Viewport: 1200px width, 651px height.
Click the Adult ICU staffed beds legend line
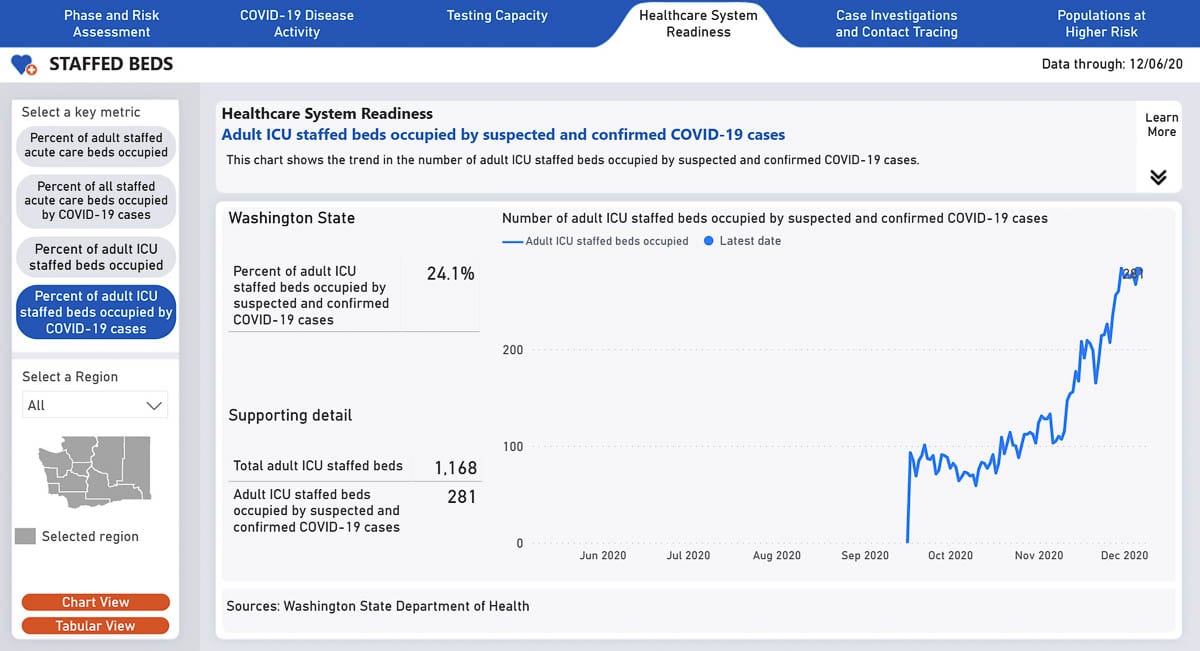pos(512,241)
